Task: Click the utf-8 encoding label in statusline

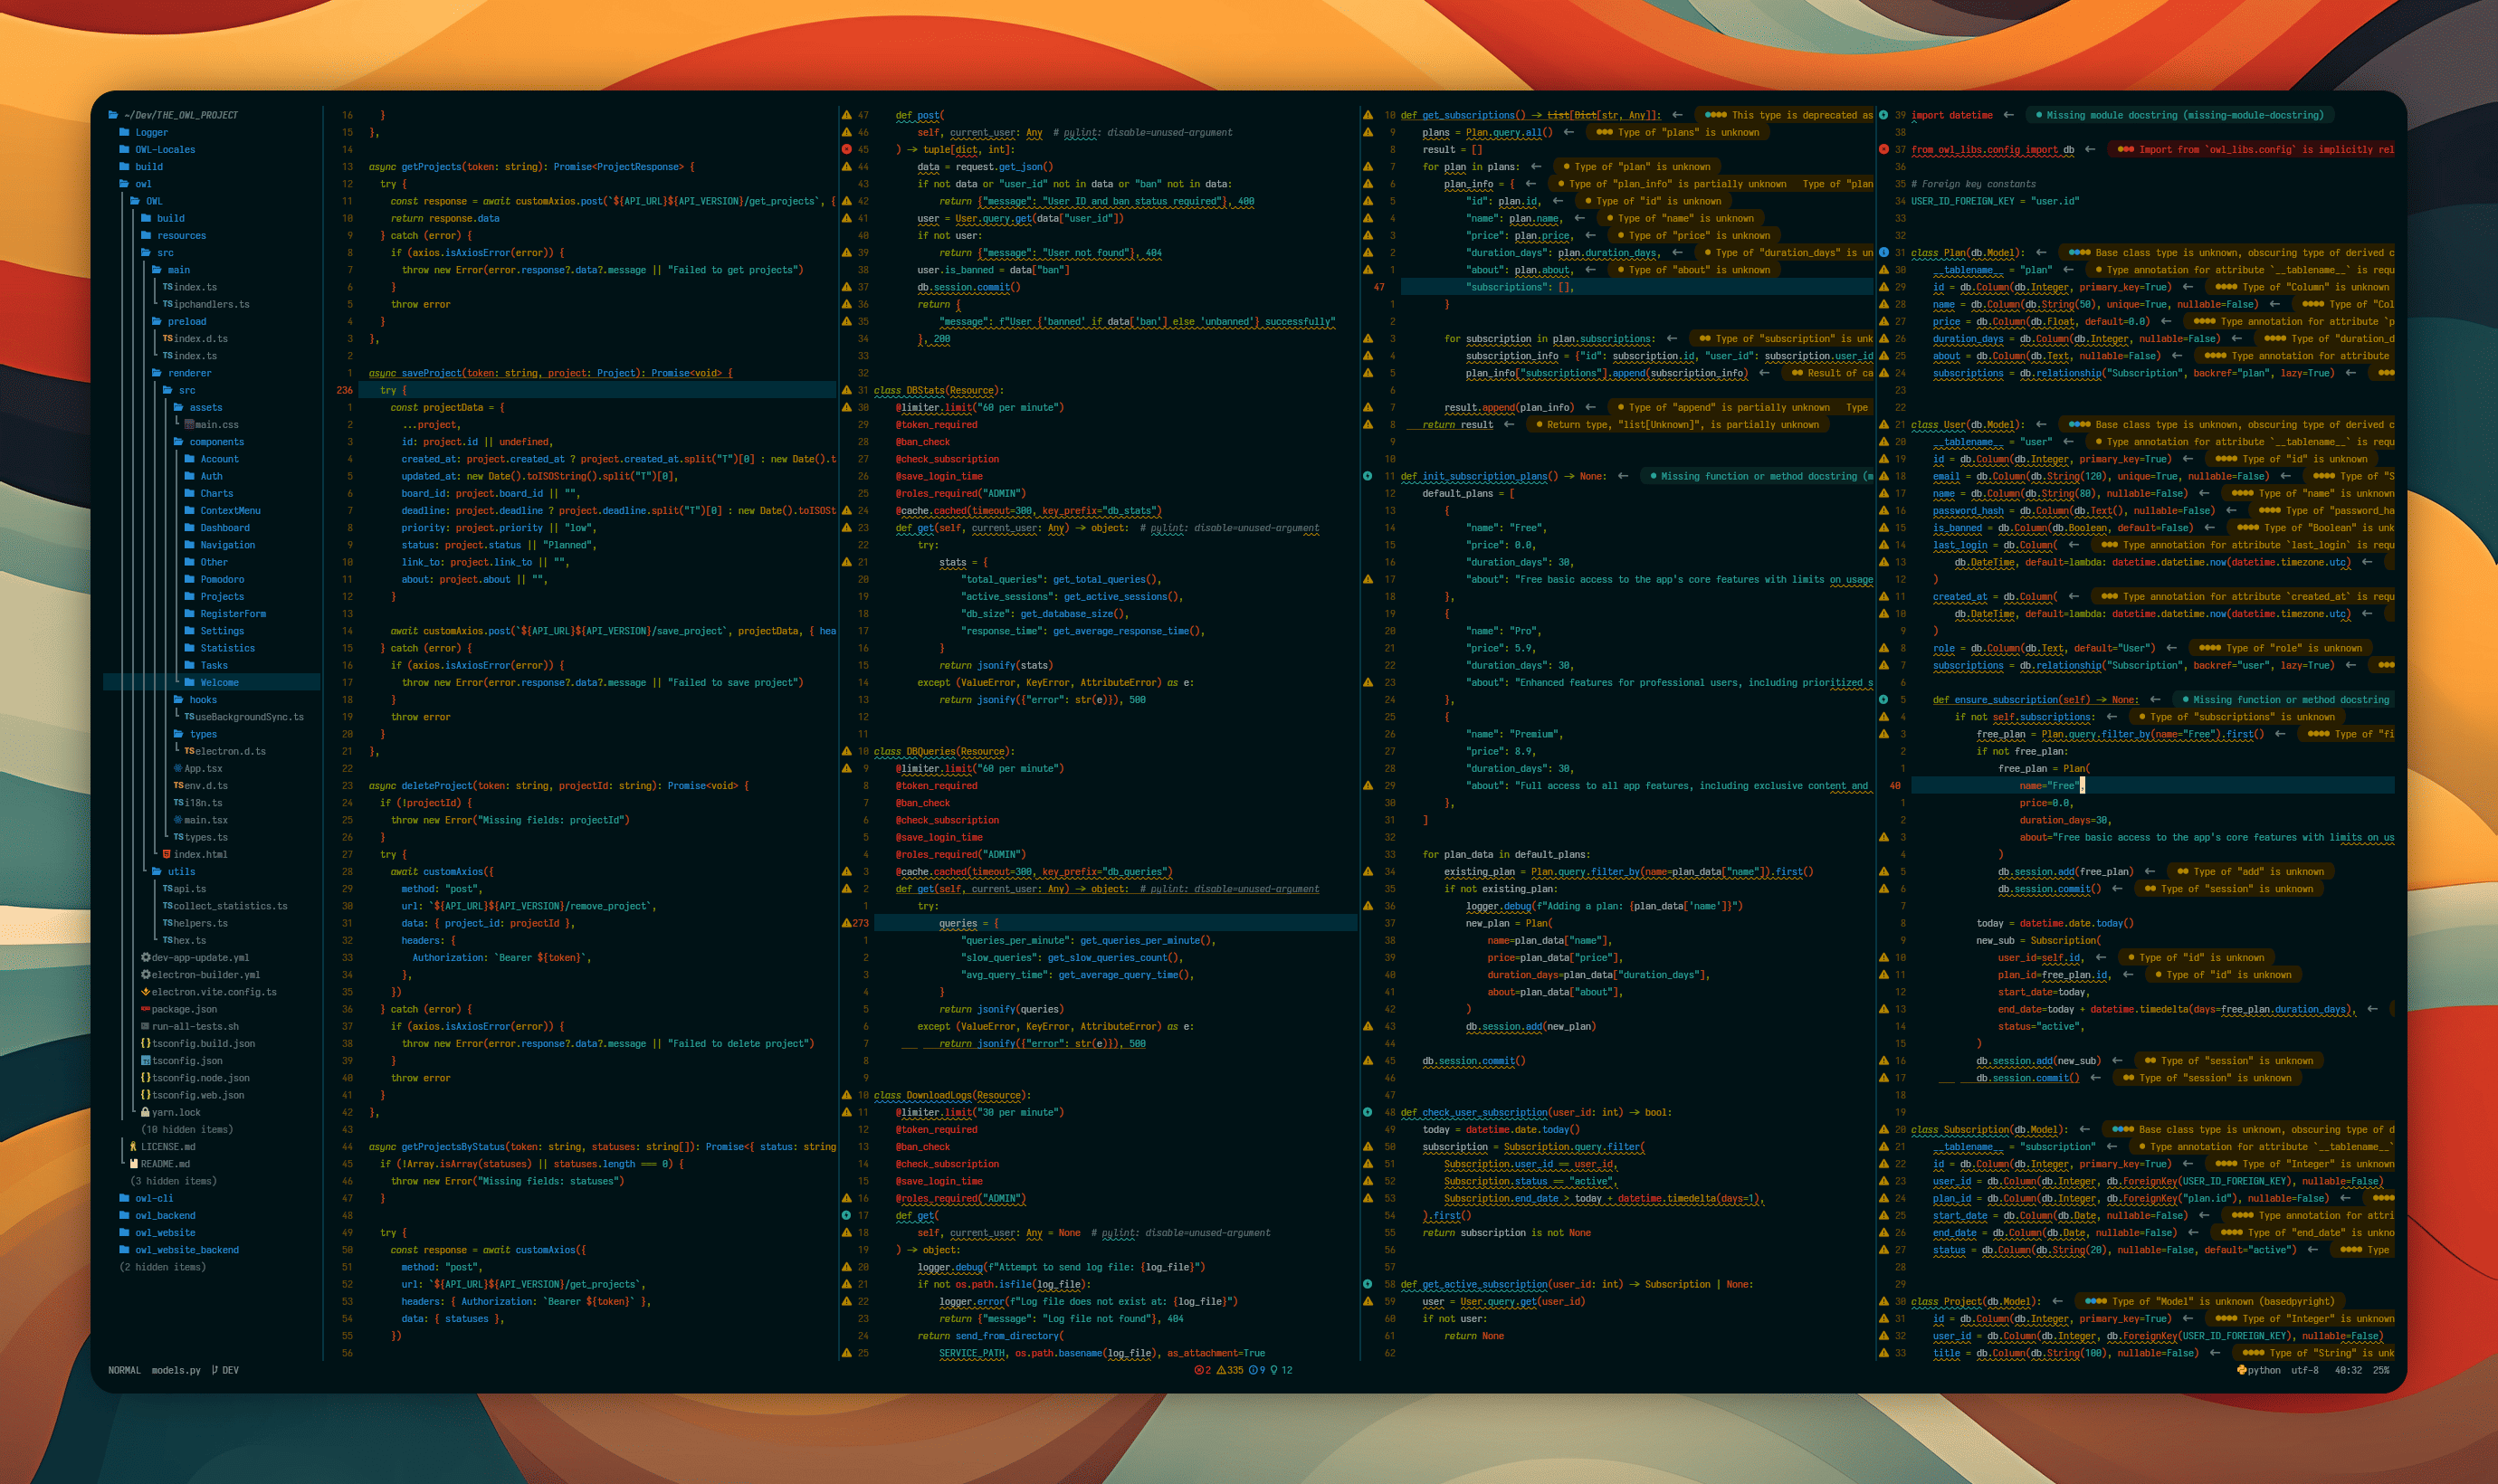Action: tap(2304, 1370)
